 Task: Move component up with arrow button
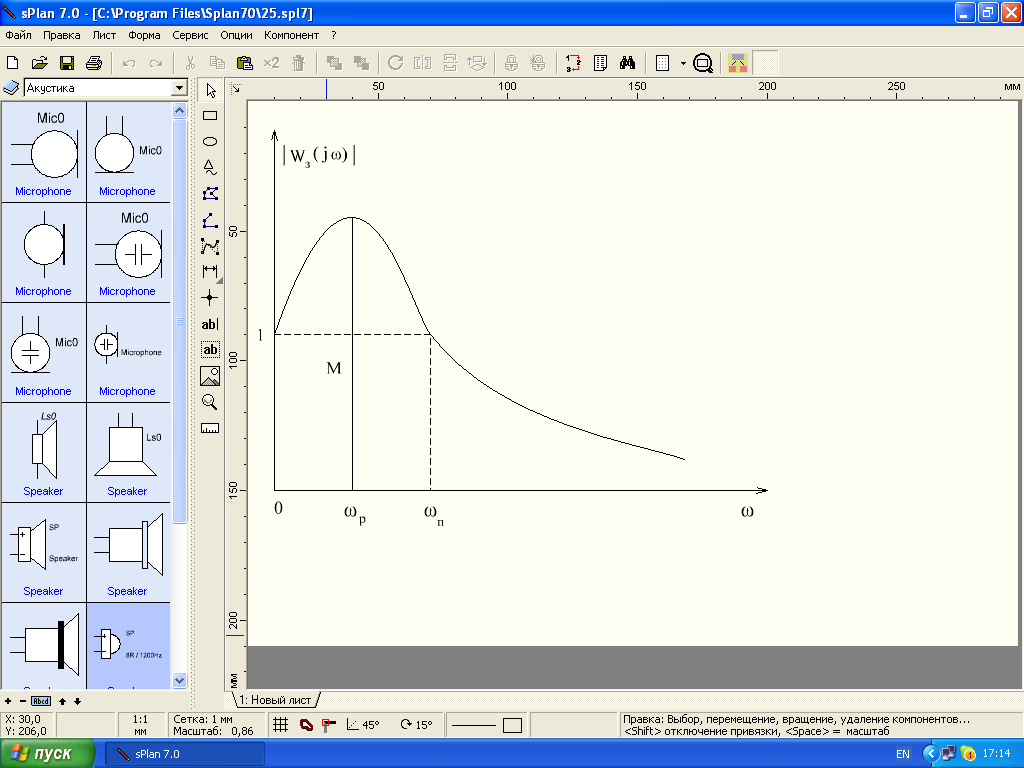click(x=63, y=701)
